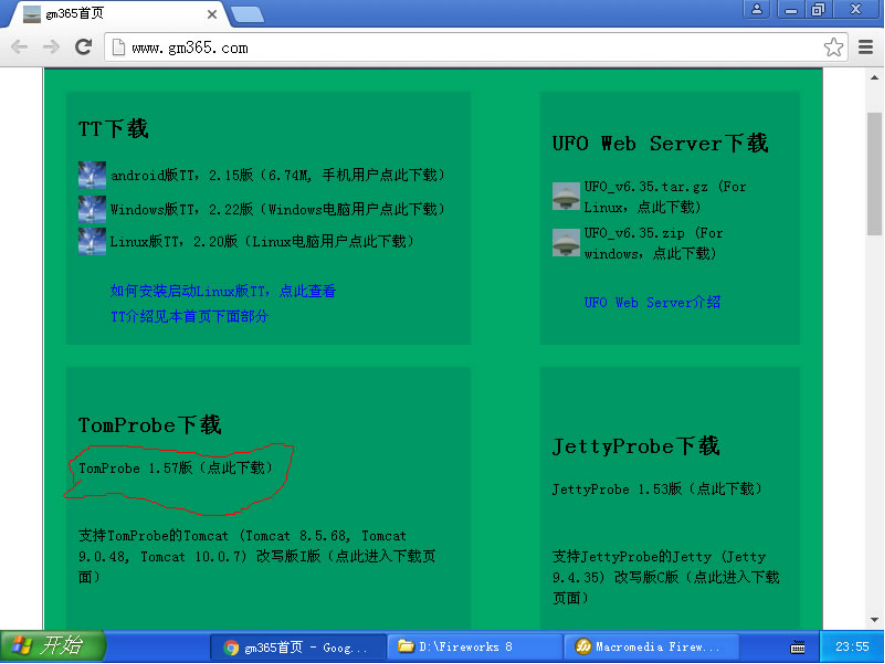
Task: Open a new tab
Action: pos(247,15)
